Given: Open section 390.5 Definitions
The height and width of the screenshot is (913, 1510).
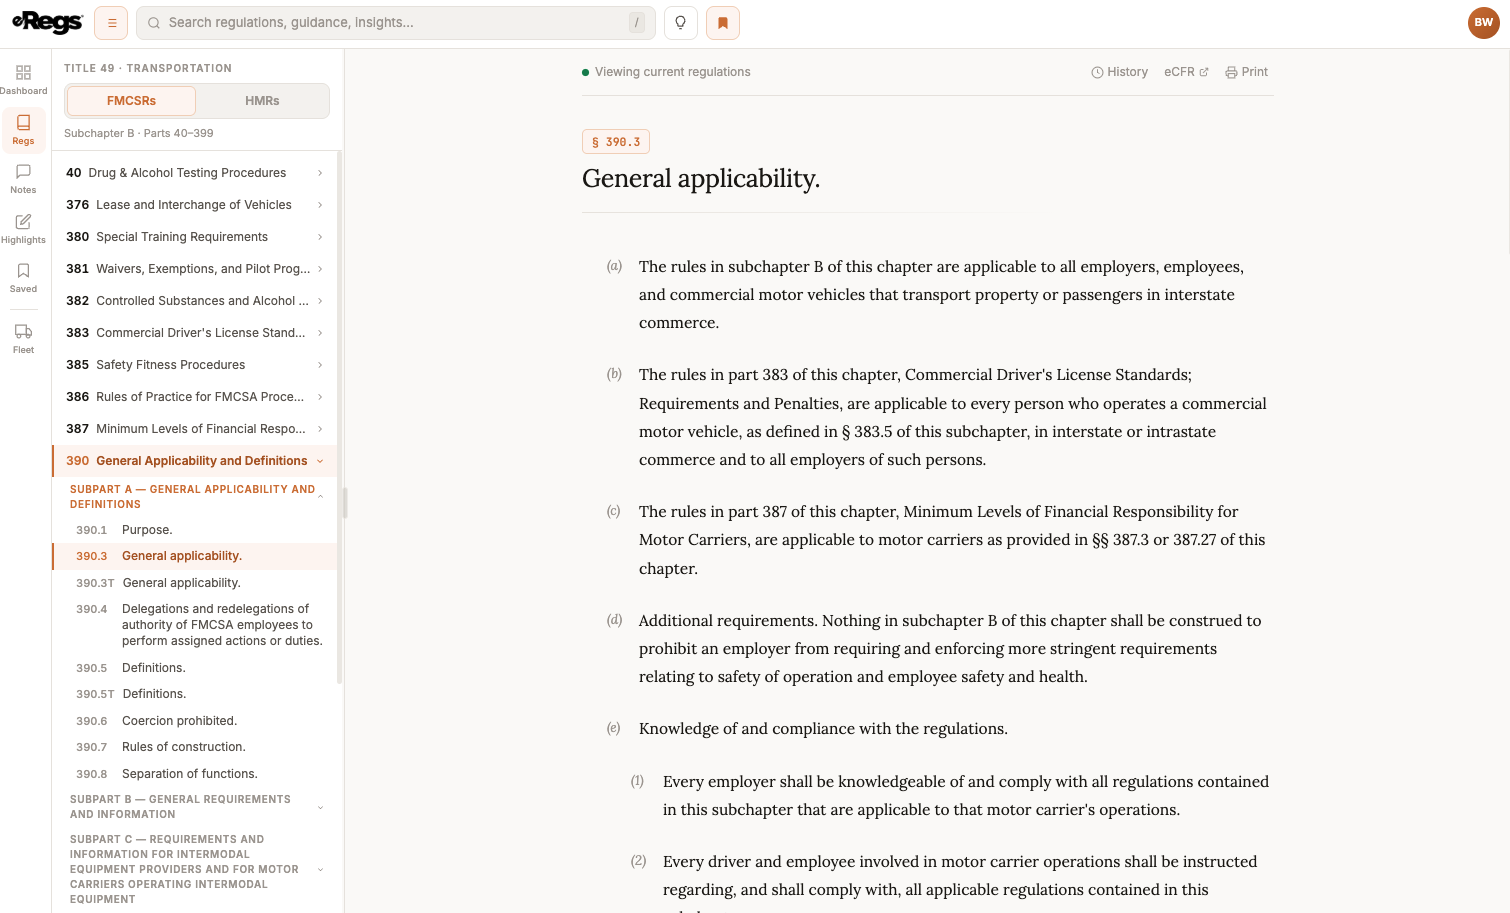Looking at the screenshot, I should point(194,668).
